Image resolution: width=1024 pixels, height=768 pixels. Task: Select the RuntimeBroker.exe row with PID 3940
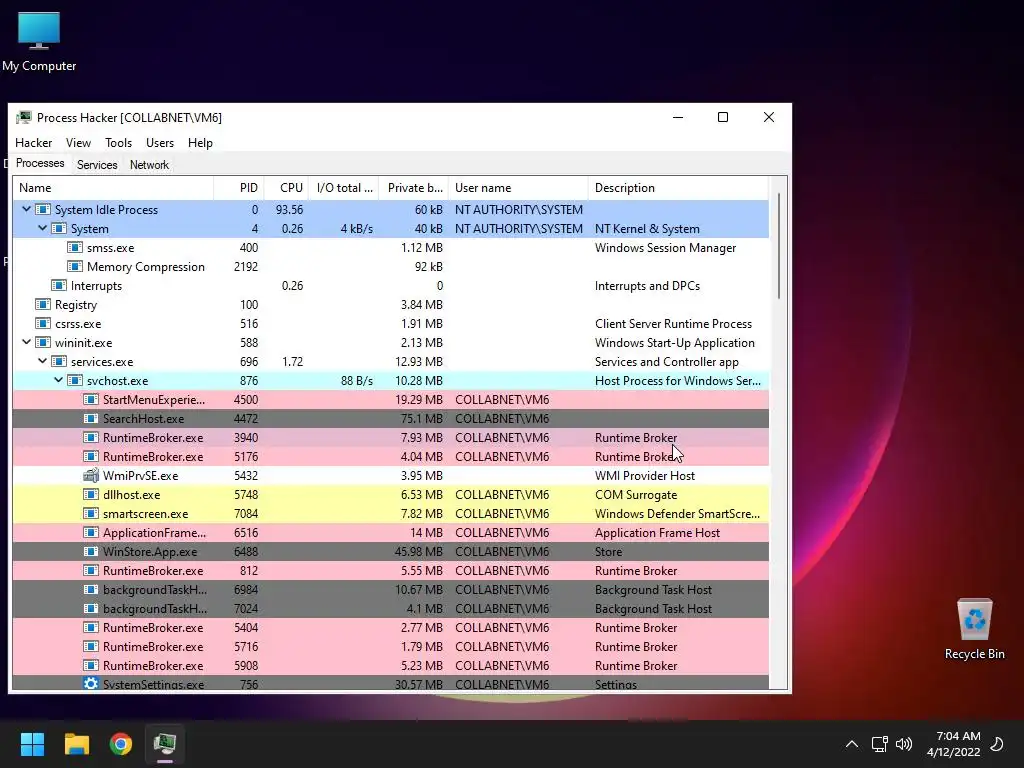click(391, 438)
